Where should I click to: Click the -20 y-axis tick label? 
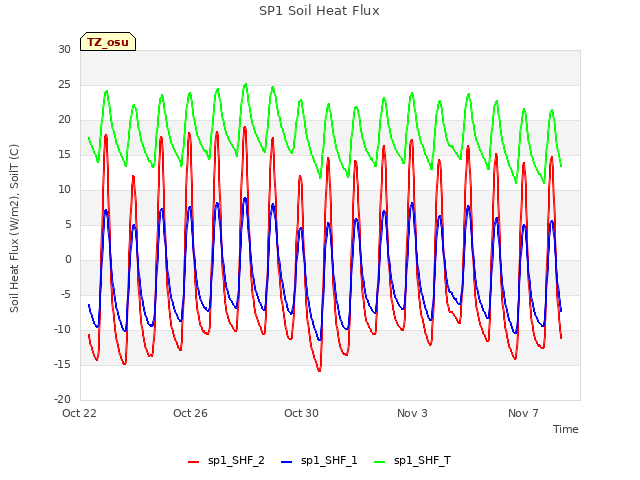tap(63, 399)
